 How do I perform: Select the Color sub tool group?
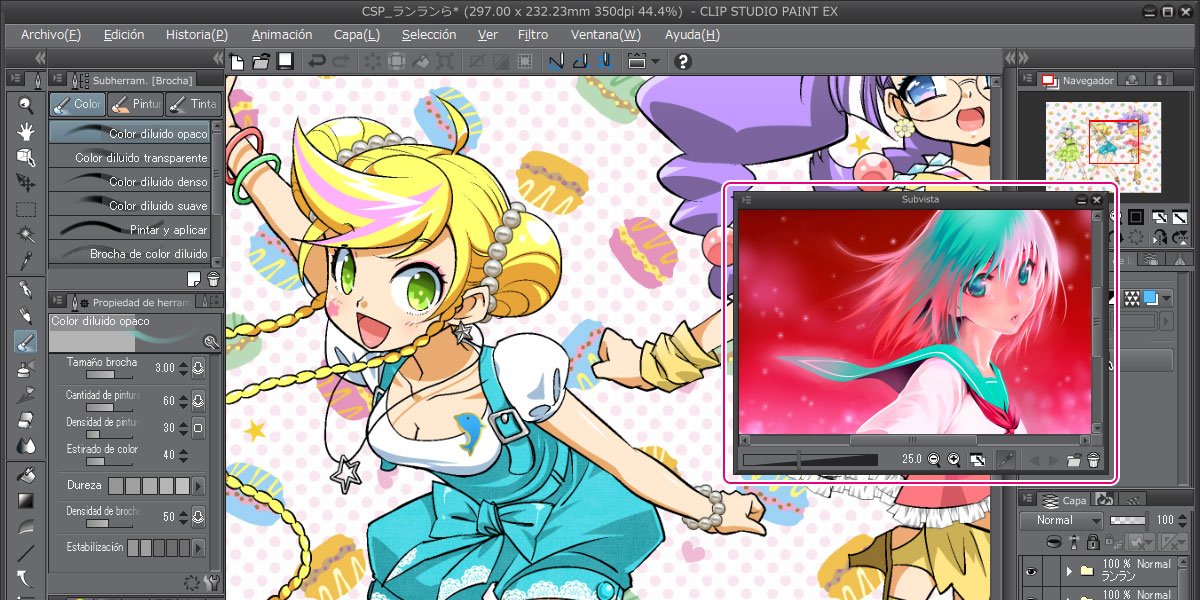(77, 104)
